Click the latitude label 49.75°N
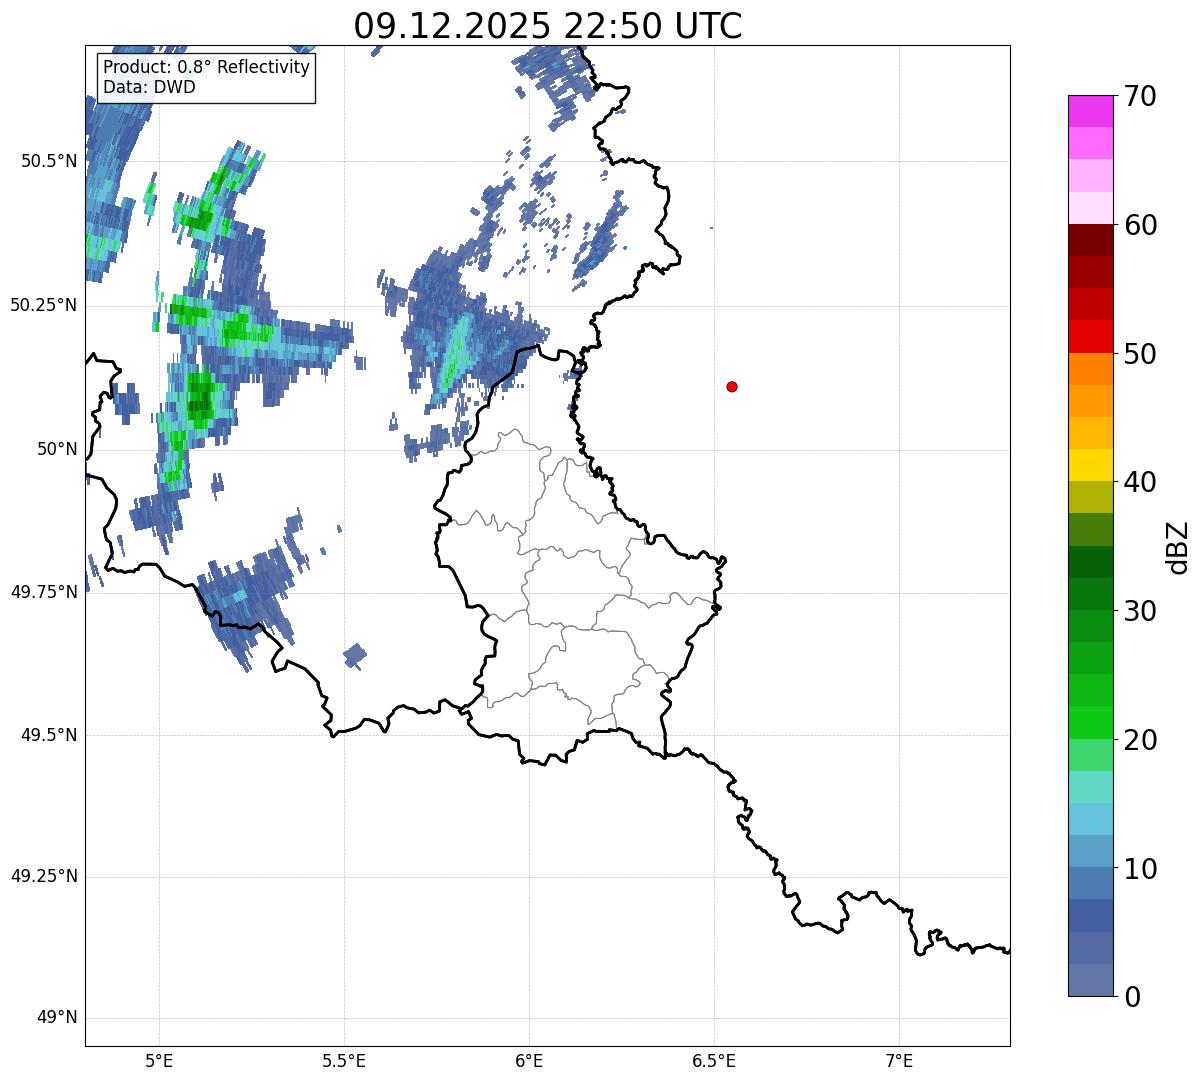 pyautogui.click(x=43, y=592)
